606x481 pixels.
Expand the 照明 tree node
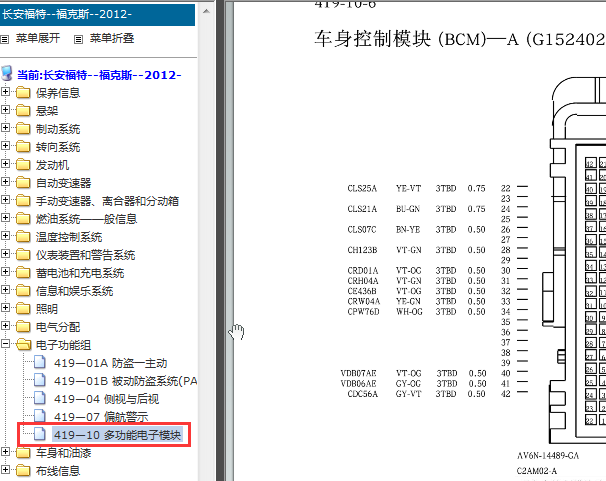[5, 308]
